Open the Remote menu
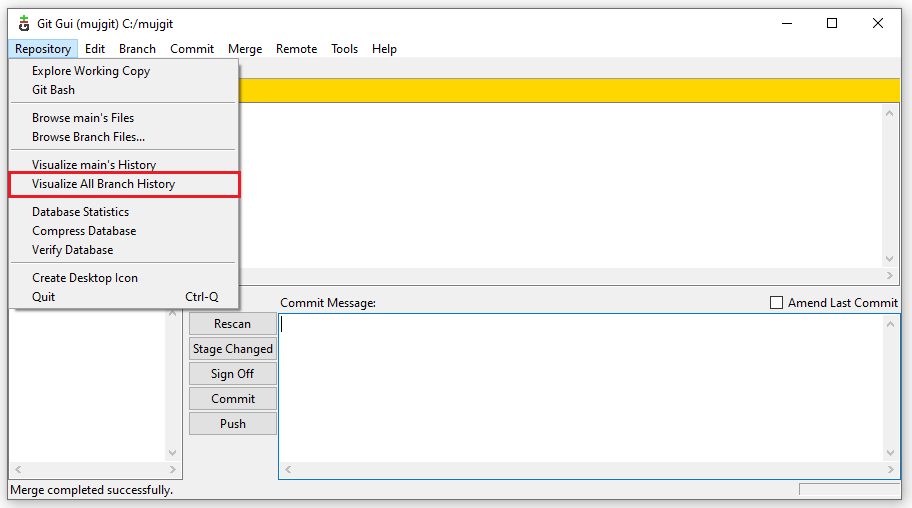 pos(297,49)
